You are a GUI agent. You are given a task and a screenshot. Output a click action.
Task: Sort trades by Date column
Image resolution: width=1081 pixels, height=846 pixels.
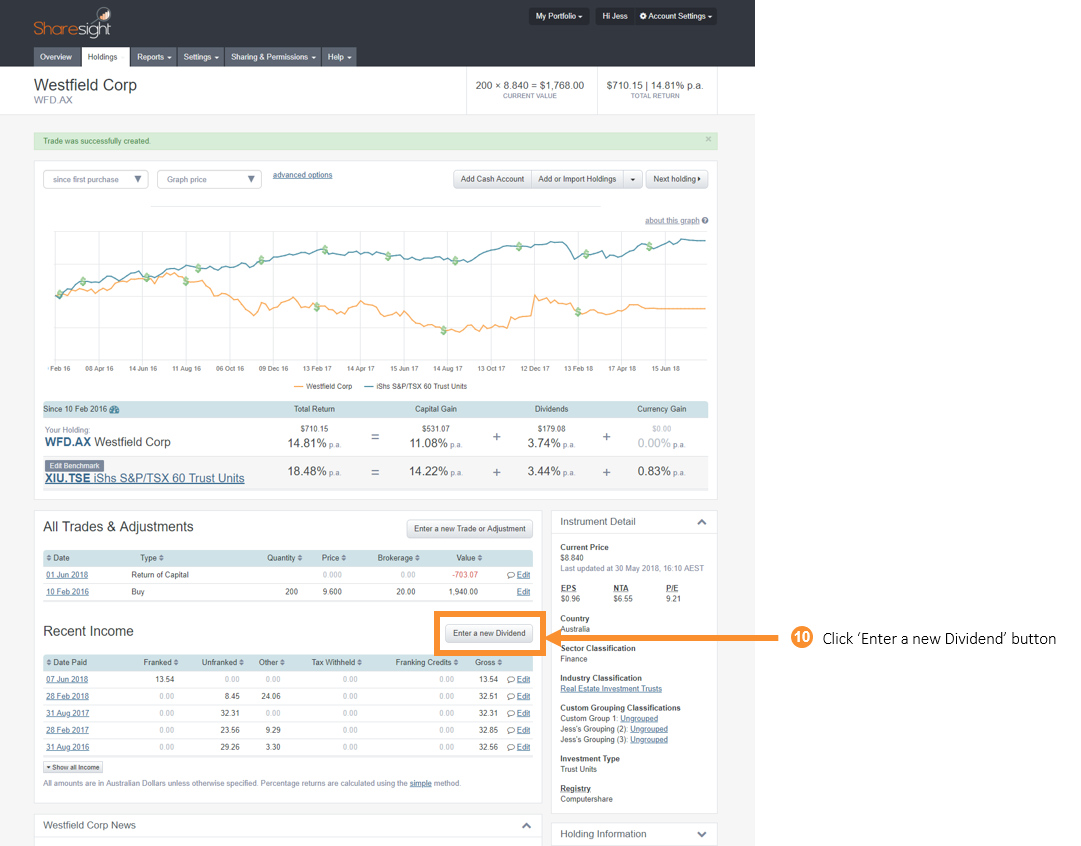58,558
